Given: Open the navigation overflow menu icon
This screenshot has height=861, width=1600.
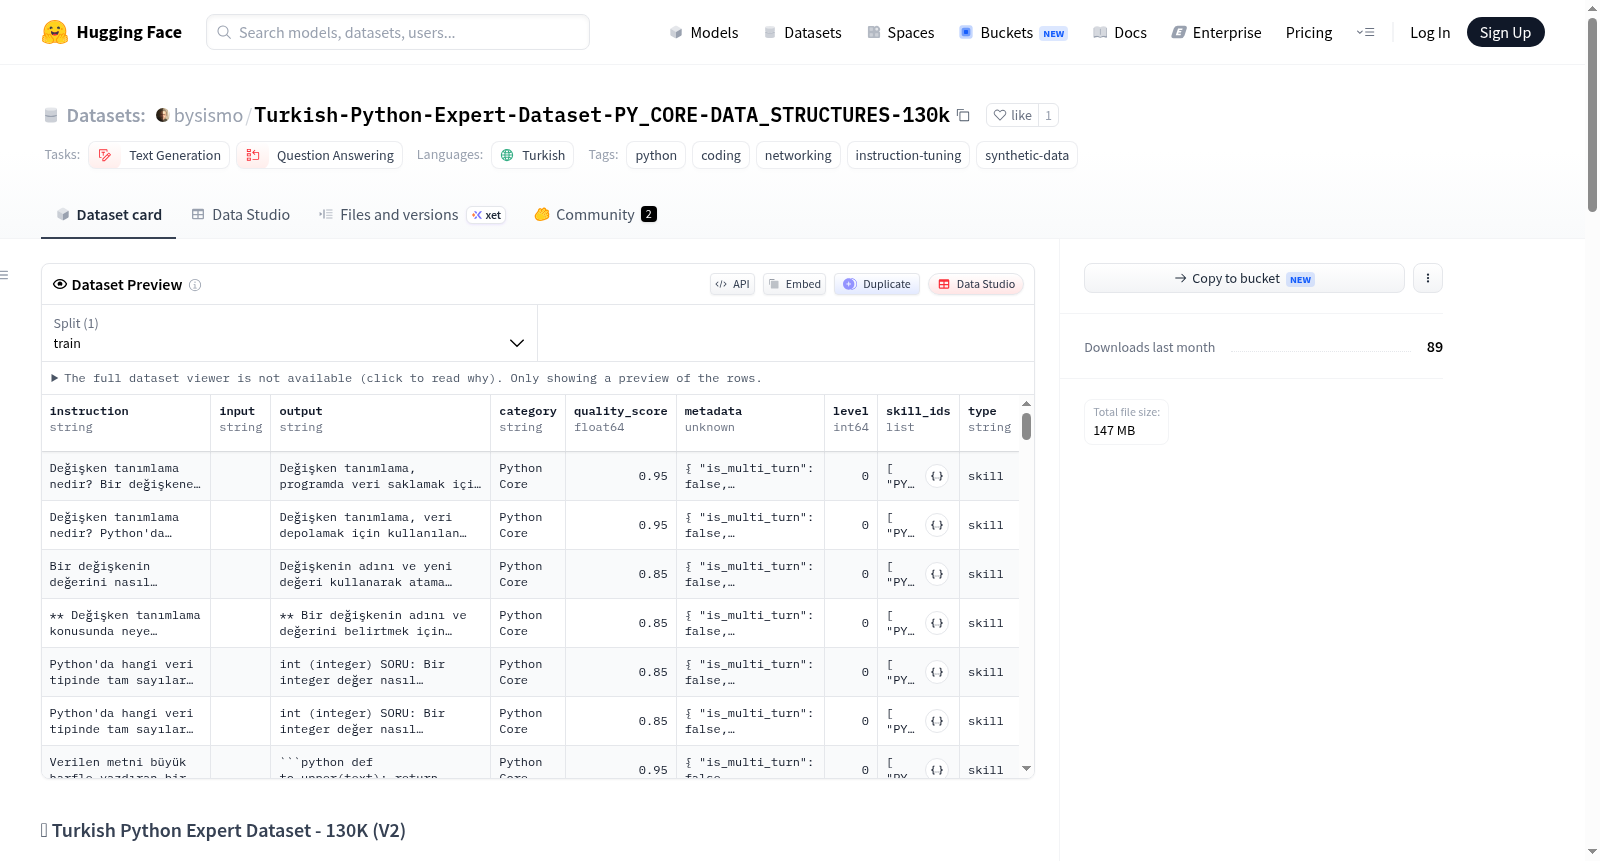Looking at the screenshot, I should point(1365,33).
